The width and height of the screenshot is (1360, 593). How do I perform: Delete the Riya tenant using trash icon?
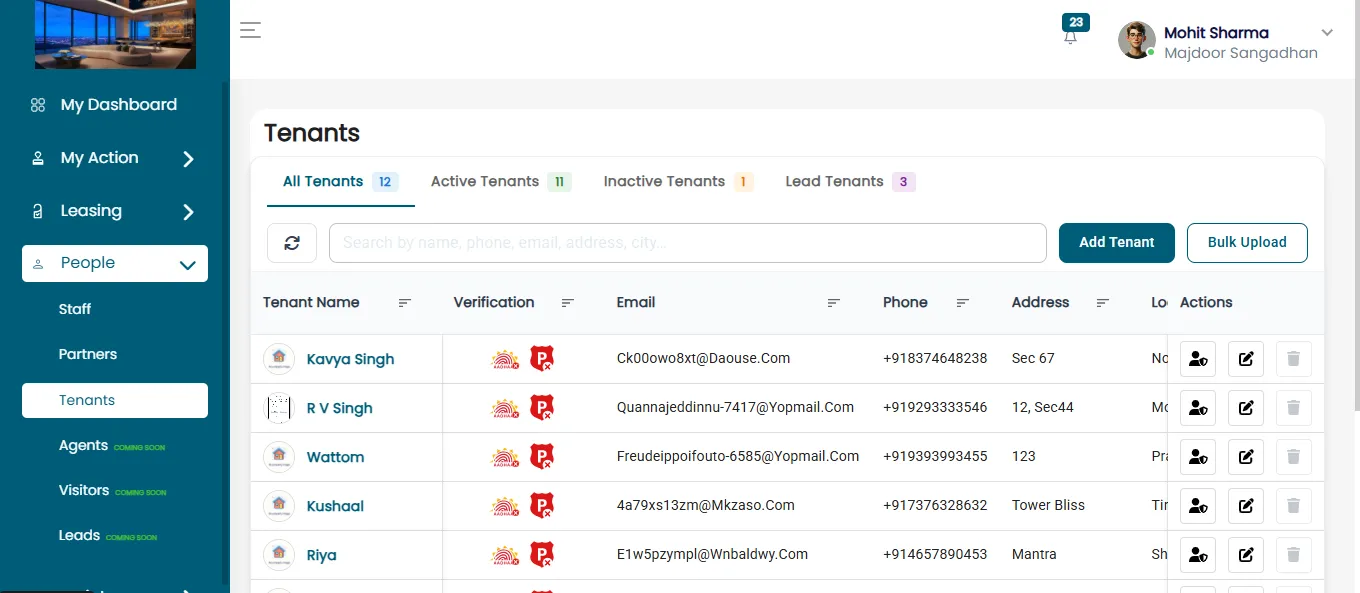click(x=1293, y=555)
